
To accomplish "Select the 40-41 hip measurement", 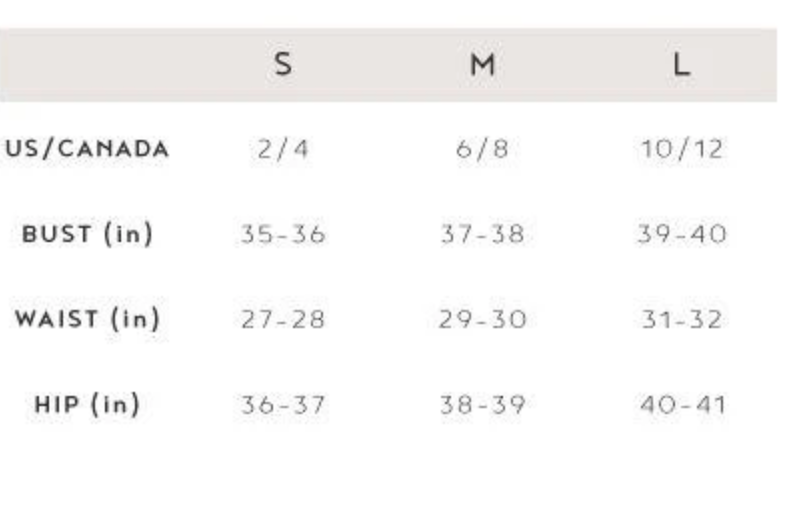I will (x=681, y=405).
